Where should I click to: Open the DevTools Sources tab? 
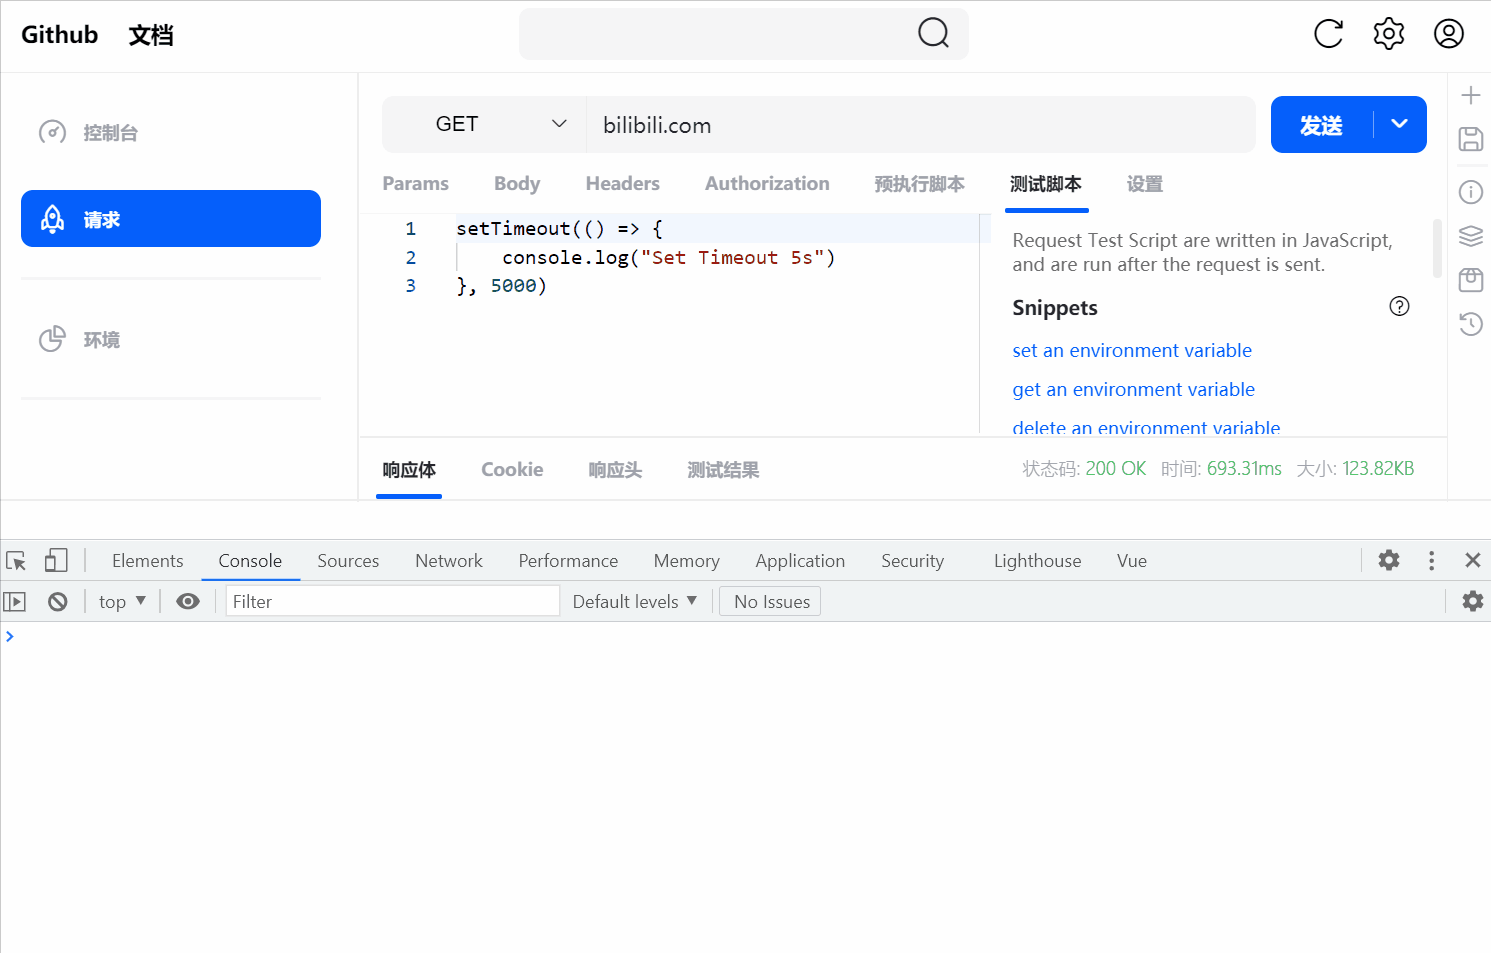(348, 560)
